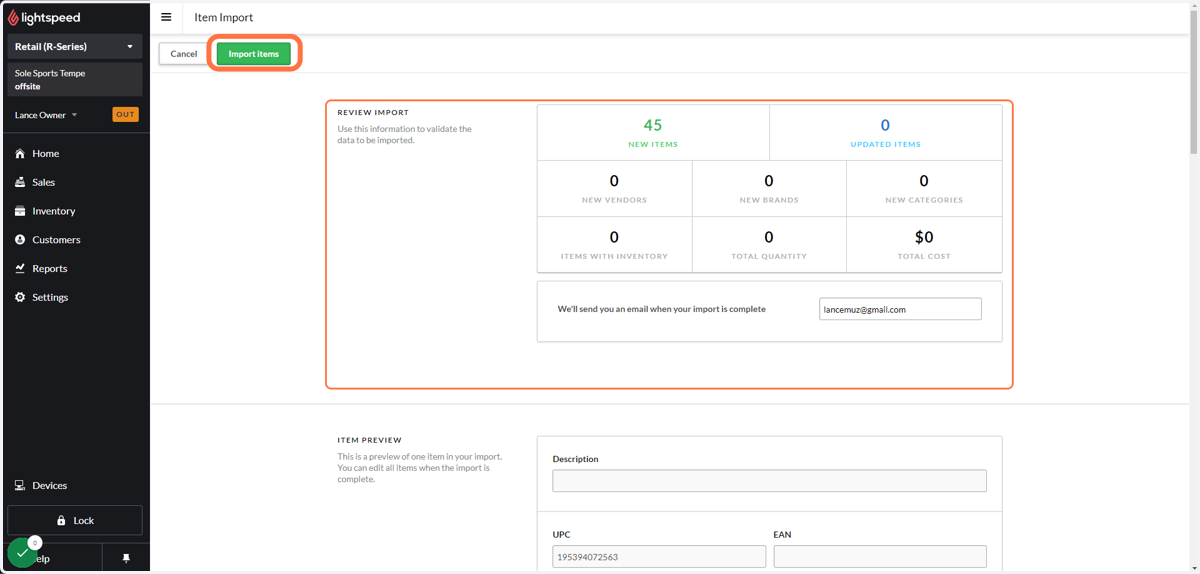
Task: Click the New Categories count cell
Action: tap(924, 189)
